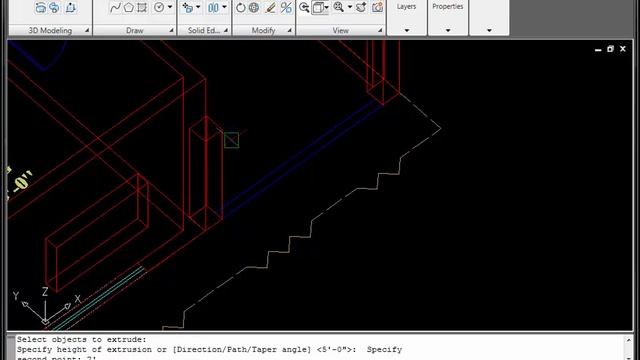
Task: Open the Properties panel dropdown
Action: [448, 30]
